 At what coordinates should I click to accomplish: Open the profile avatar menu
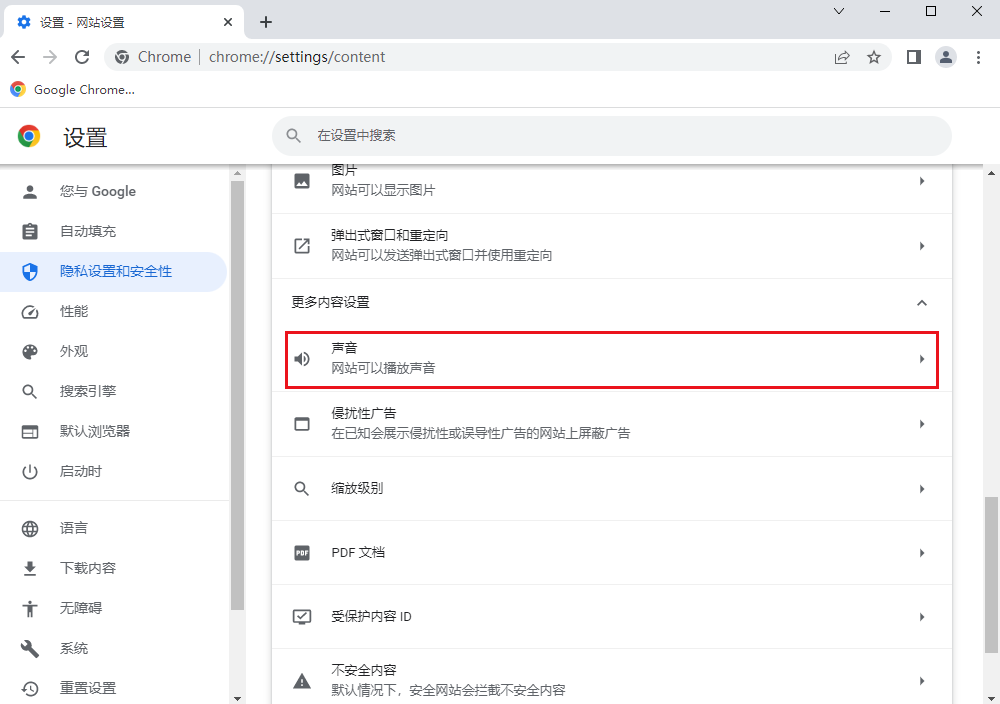coord(946,57)
